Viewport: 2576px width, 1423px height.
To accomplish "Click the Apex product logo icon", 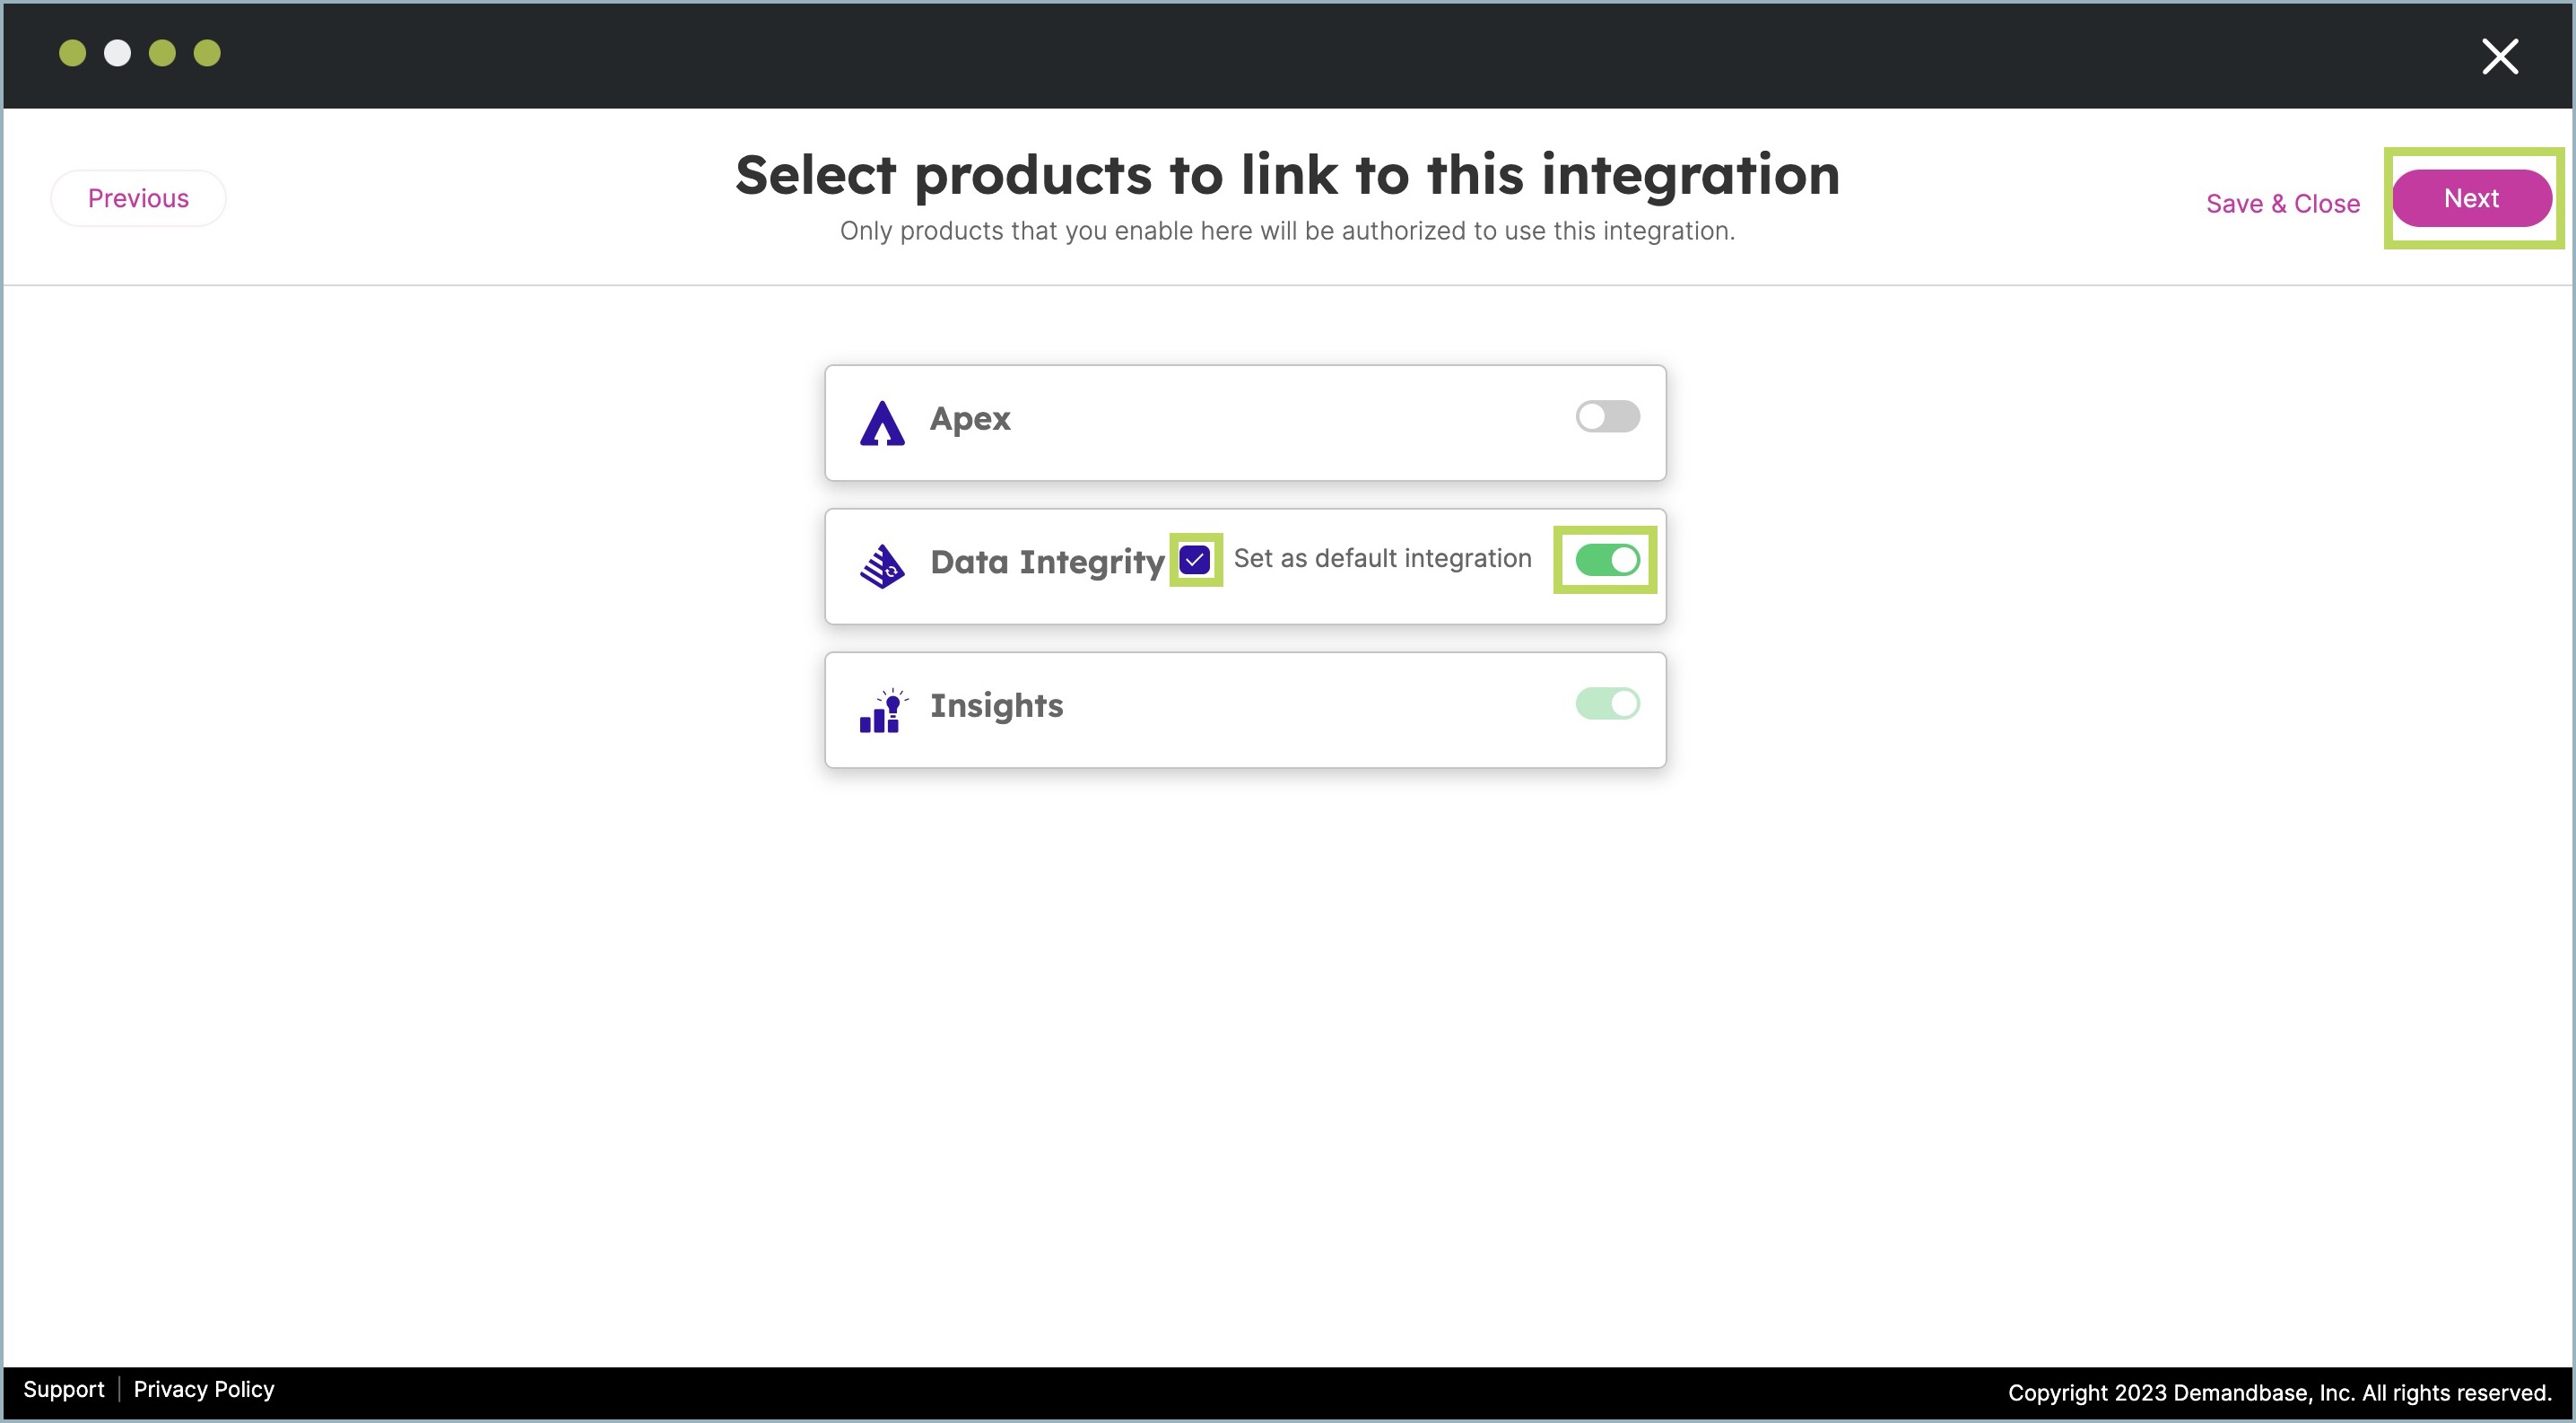I will coord(882,423).
